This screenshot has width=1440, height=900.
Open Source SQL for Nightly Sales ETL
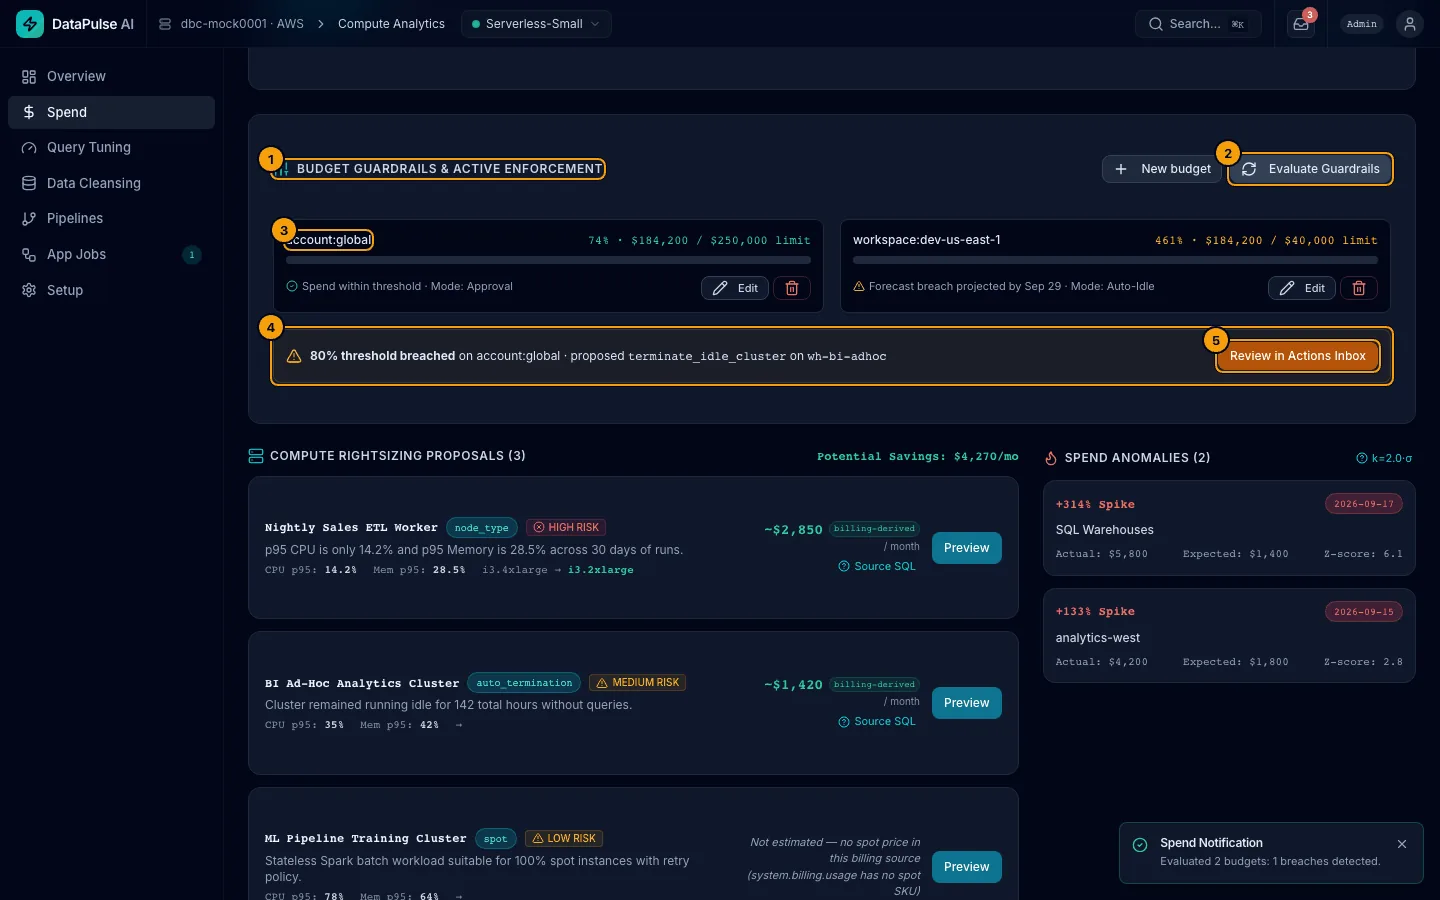[x=877, y=566]
